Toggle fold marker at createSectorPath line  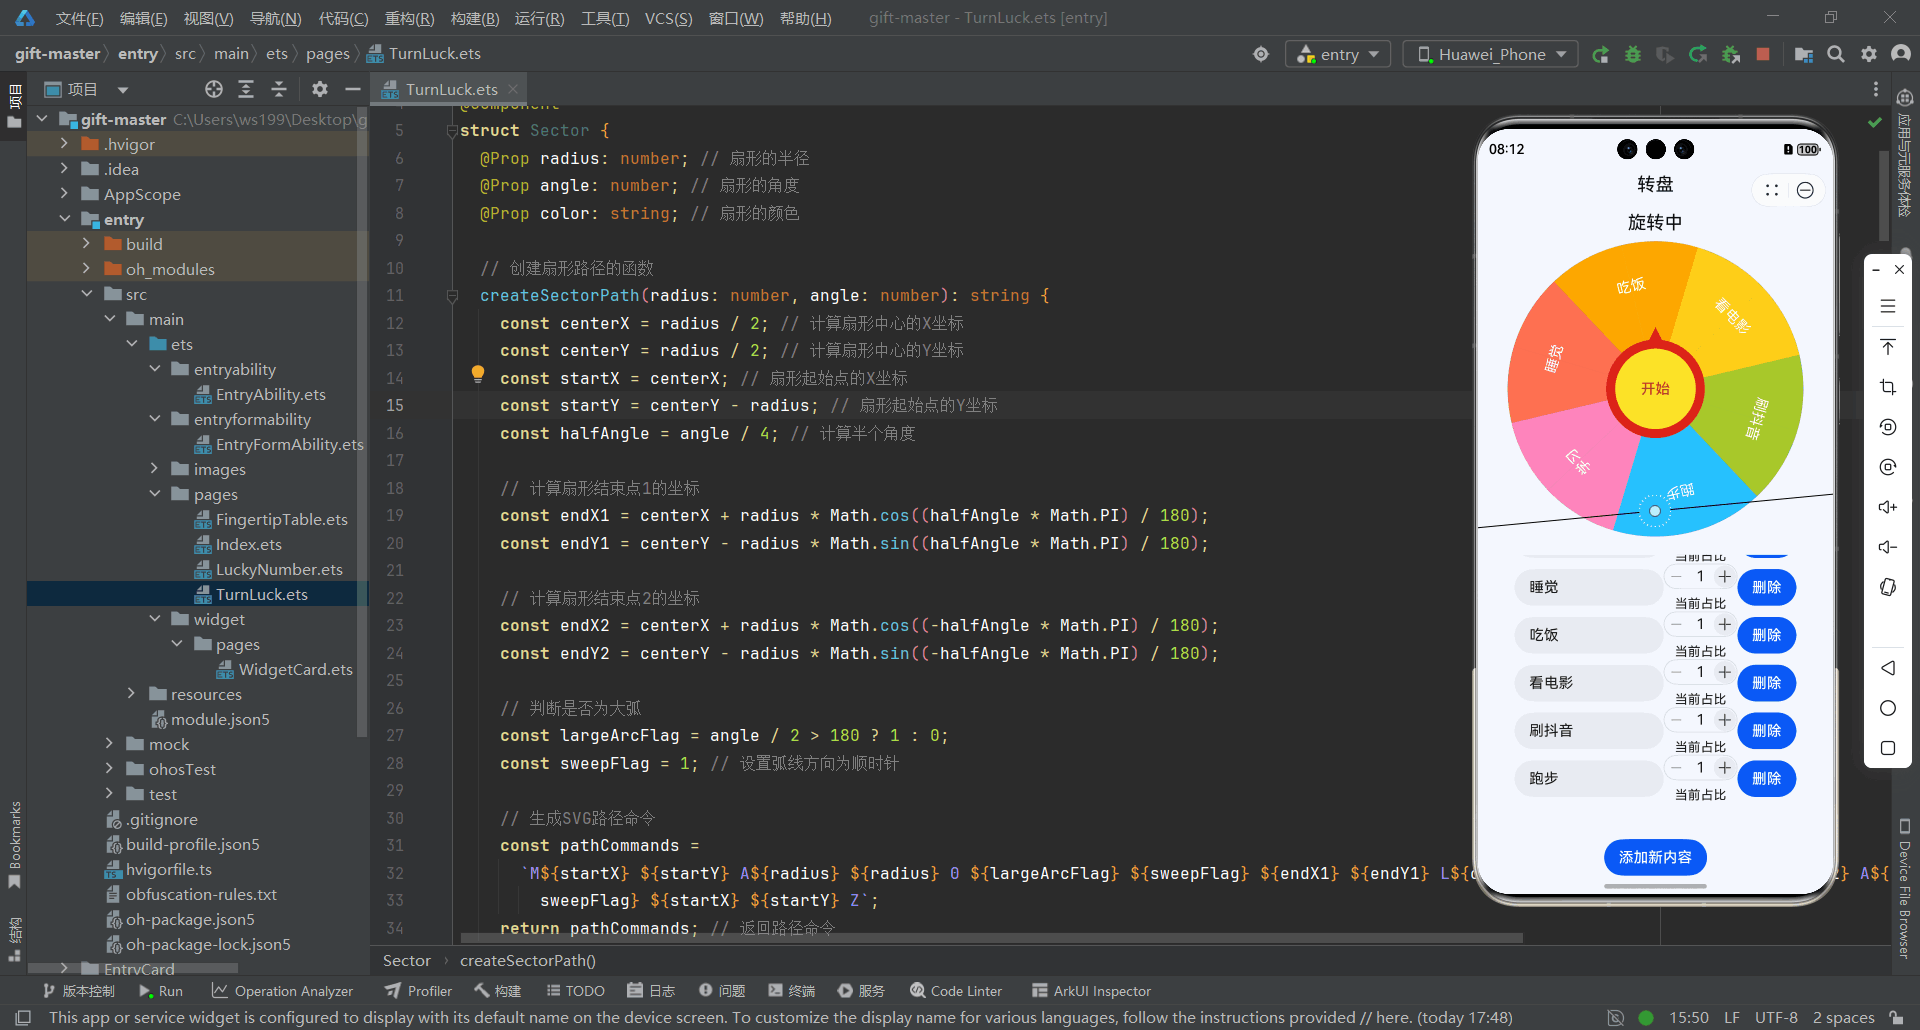pos(452,296)
